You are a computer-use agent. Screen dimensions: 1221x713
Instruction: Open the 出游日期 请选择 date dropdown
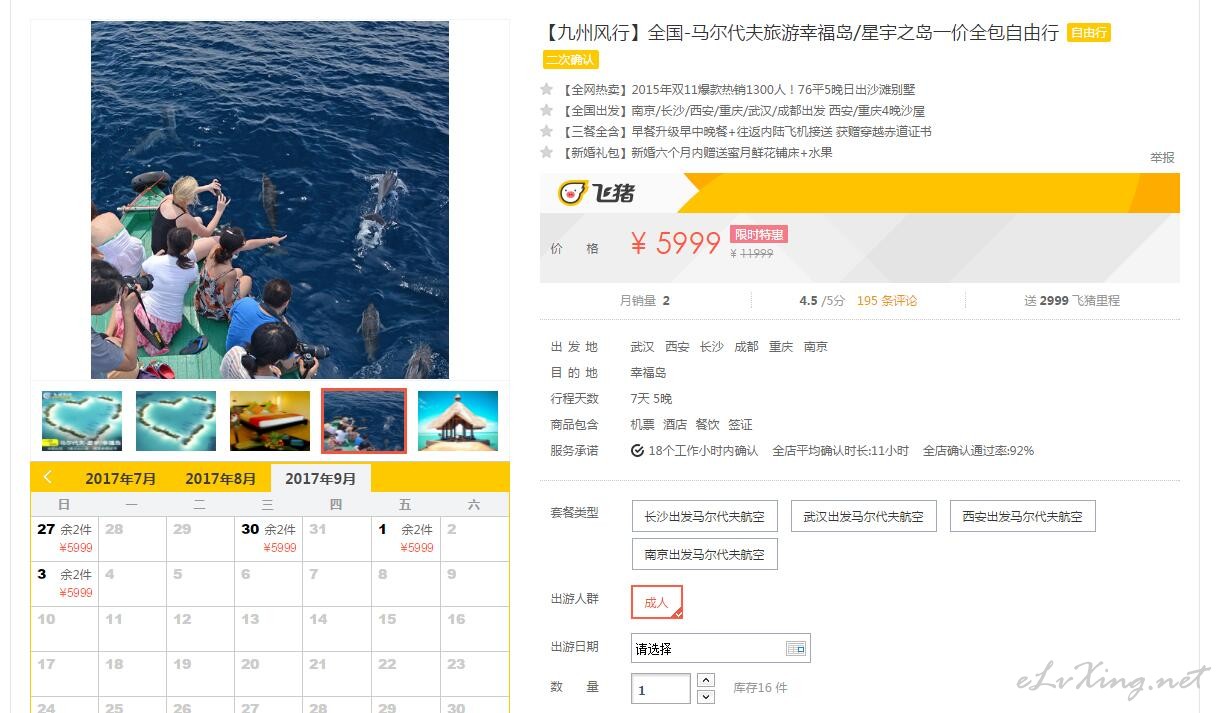[x=721, y=648]
